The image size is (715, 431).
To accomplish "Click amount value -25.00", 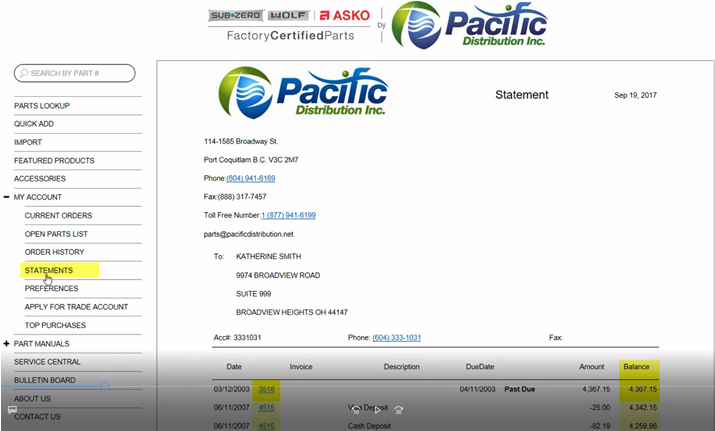I will (600, 408).
